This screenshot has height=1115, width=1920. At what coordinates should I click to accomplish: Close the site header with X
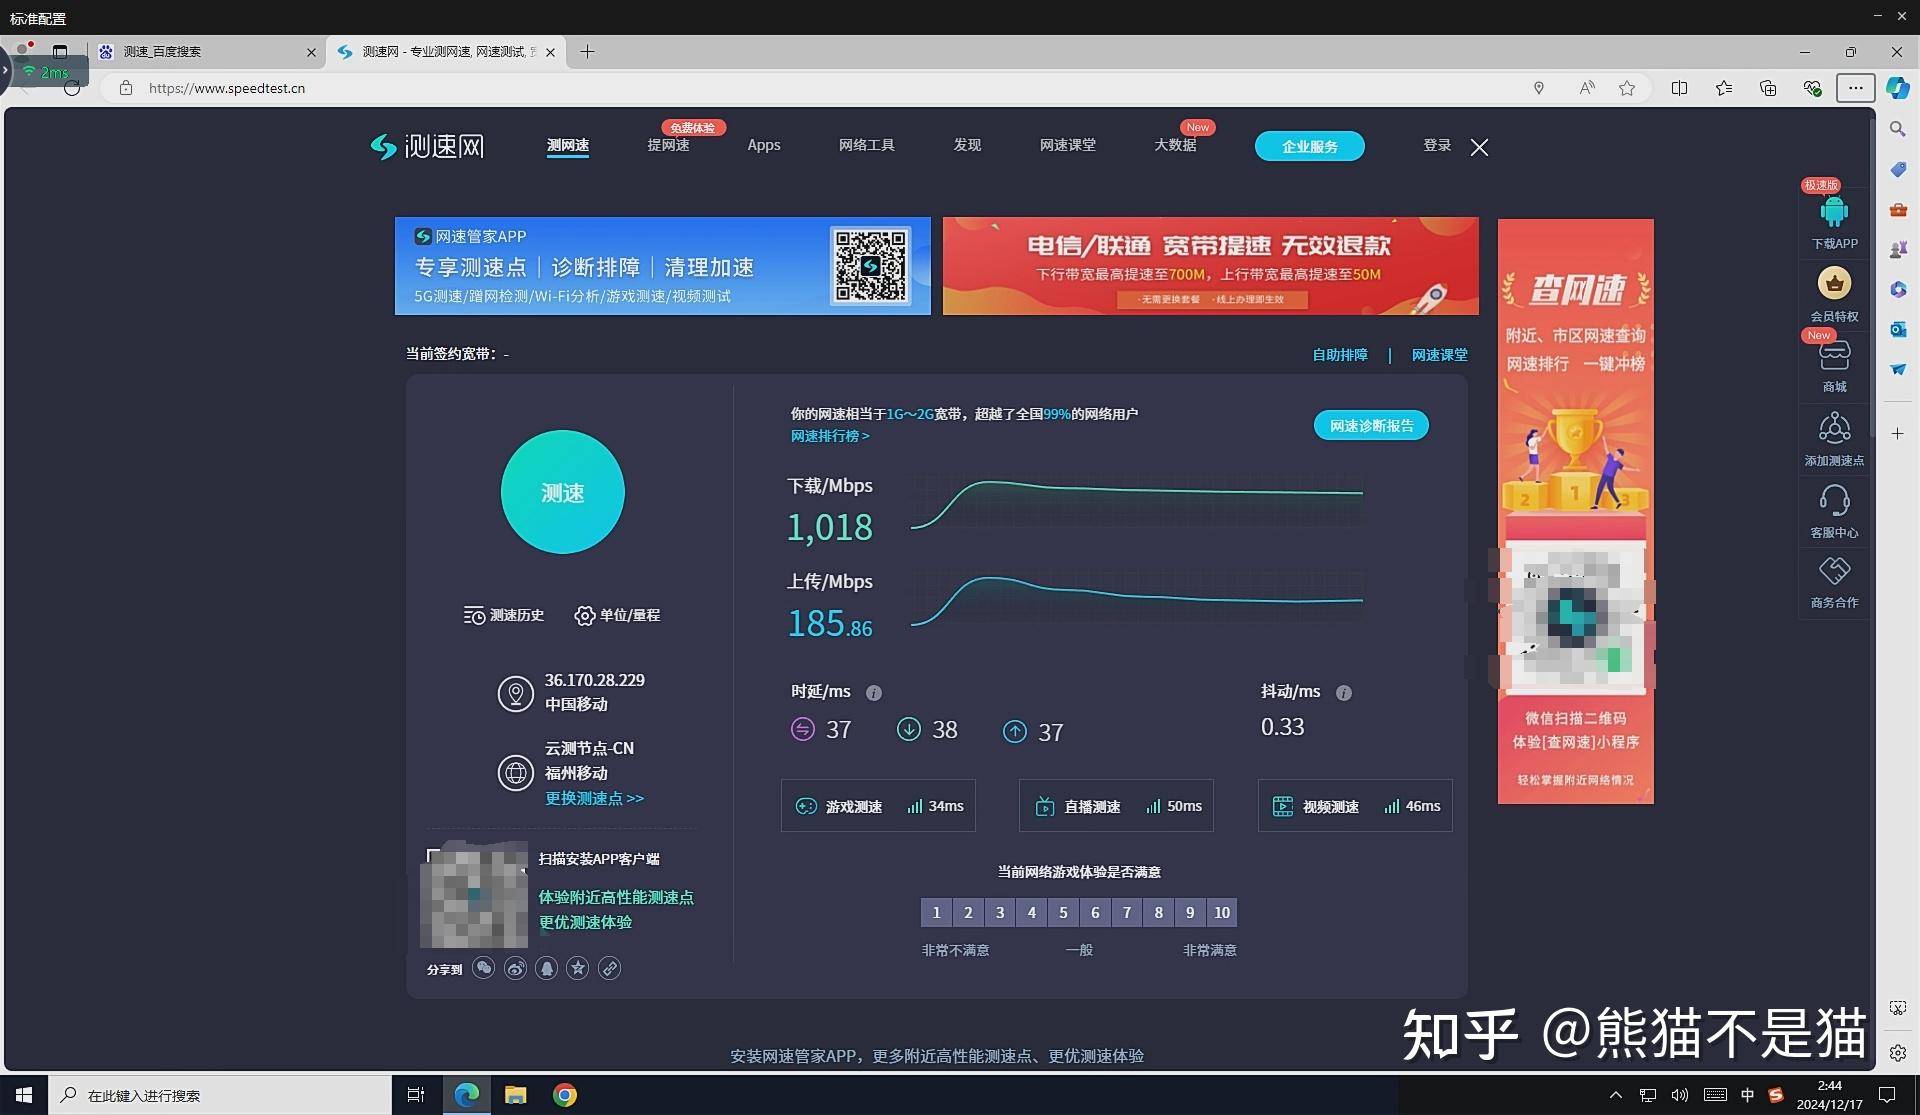pyautogui.click(x=1480, y=147)
